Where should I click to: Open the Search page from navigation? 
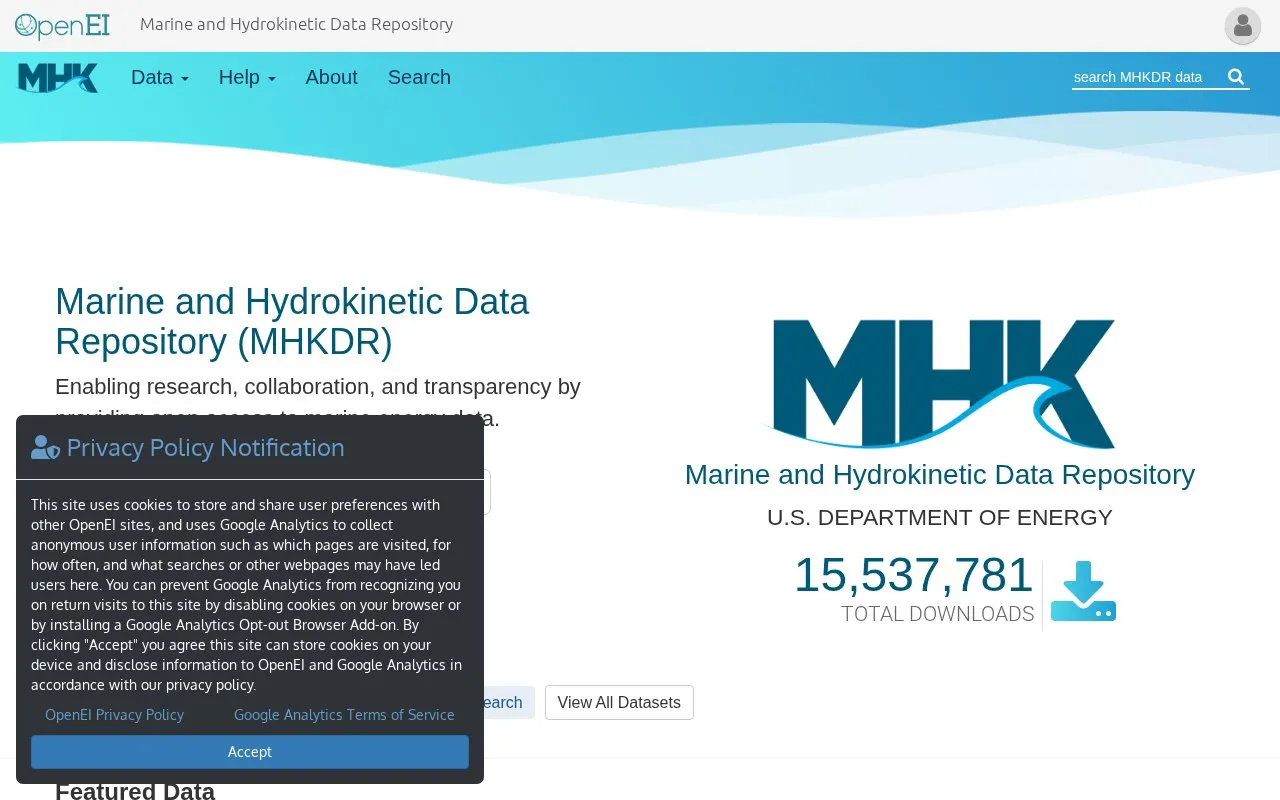coord(419,77)
